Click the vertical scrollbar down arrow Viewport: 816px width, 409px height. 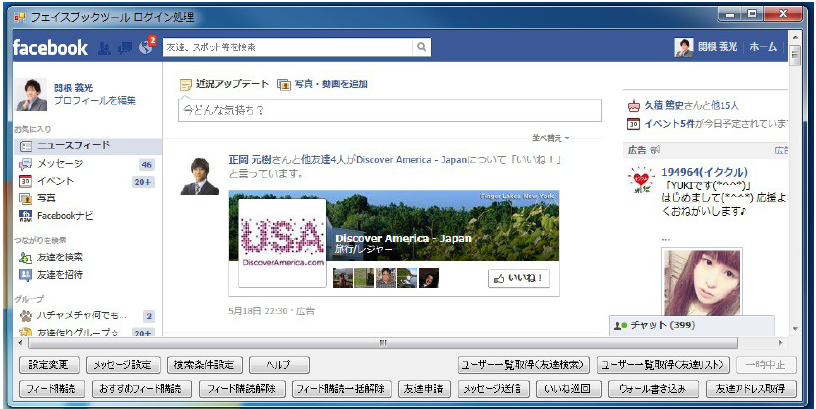(x=795, y=329)
